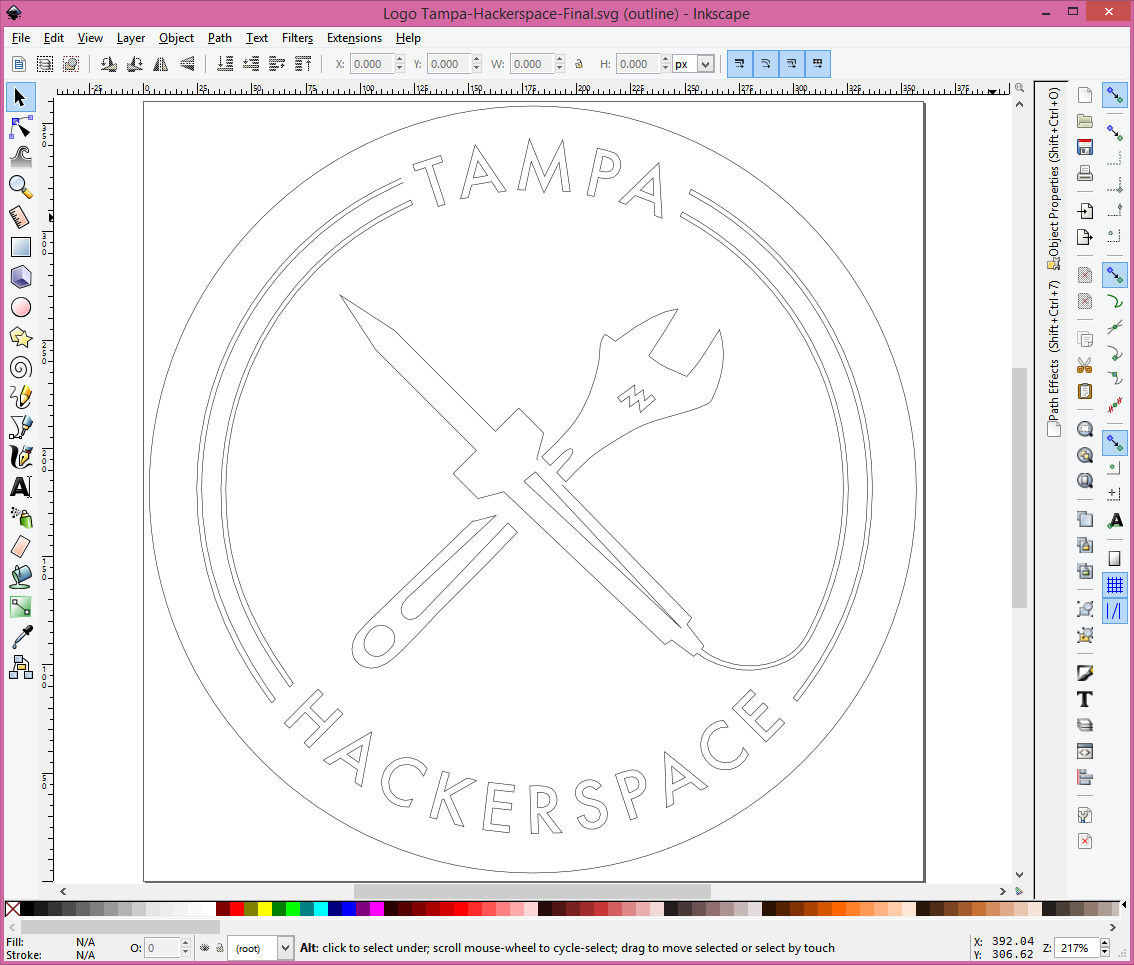Click the Save document icon
Screen dimensions: 1134x965
click(x=1085, y=148)
